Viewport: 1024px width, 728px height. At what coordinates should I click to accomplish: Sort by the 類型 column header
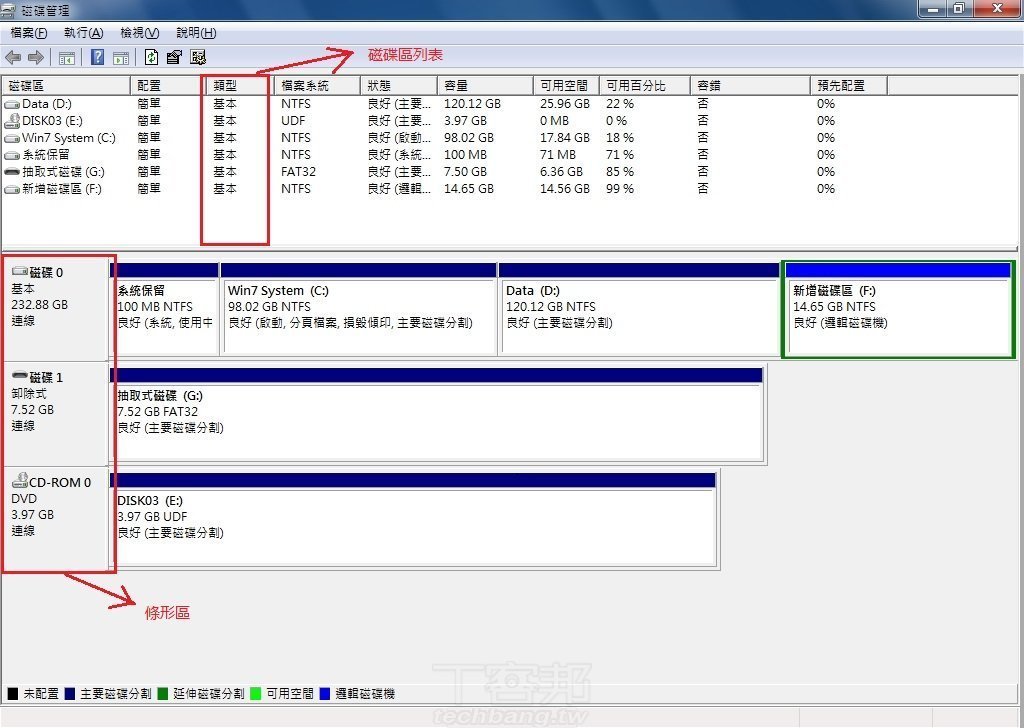(241, 86)
